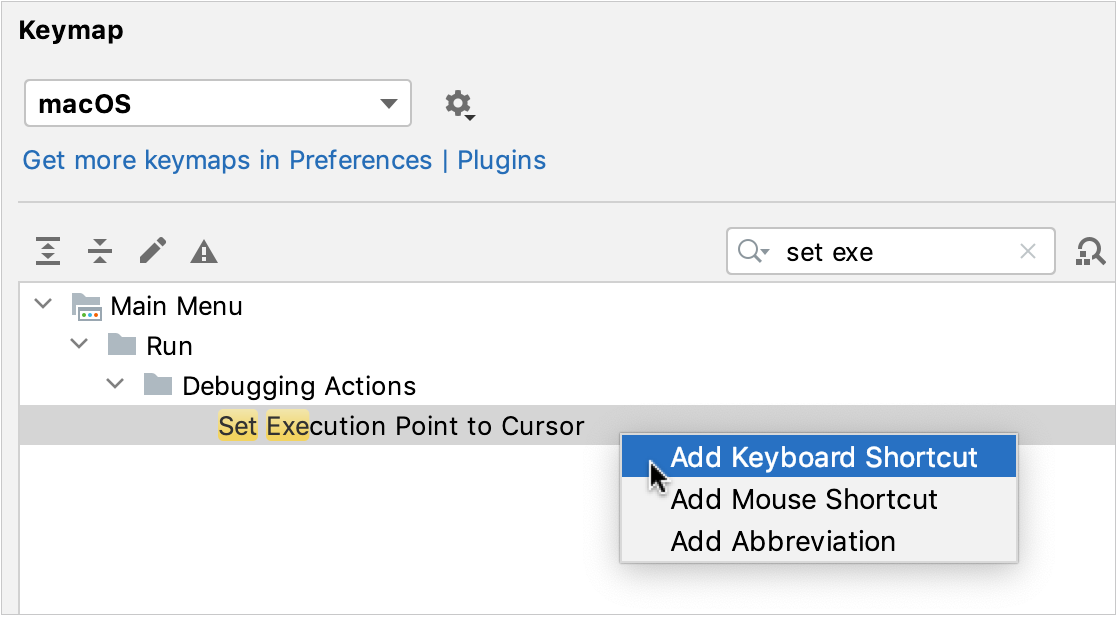The width and height of the screenshot is (1117, 617).
Task: Open the shortcut conflicts warning icon
Action: point(203,251)
